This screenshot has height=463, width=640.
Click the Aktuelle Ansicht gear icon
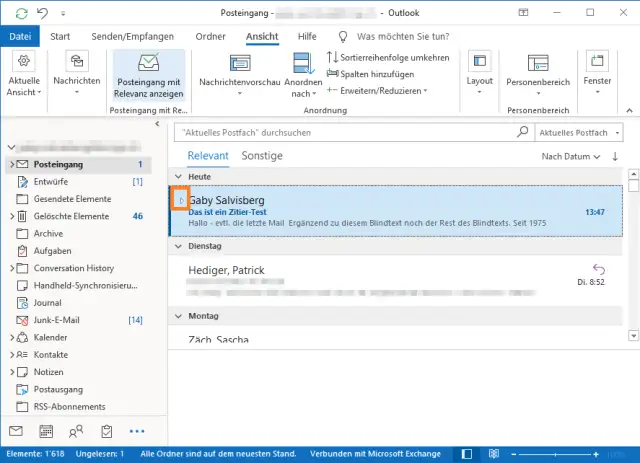[22, 63]
